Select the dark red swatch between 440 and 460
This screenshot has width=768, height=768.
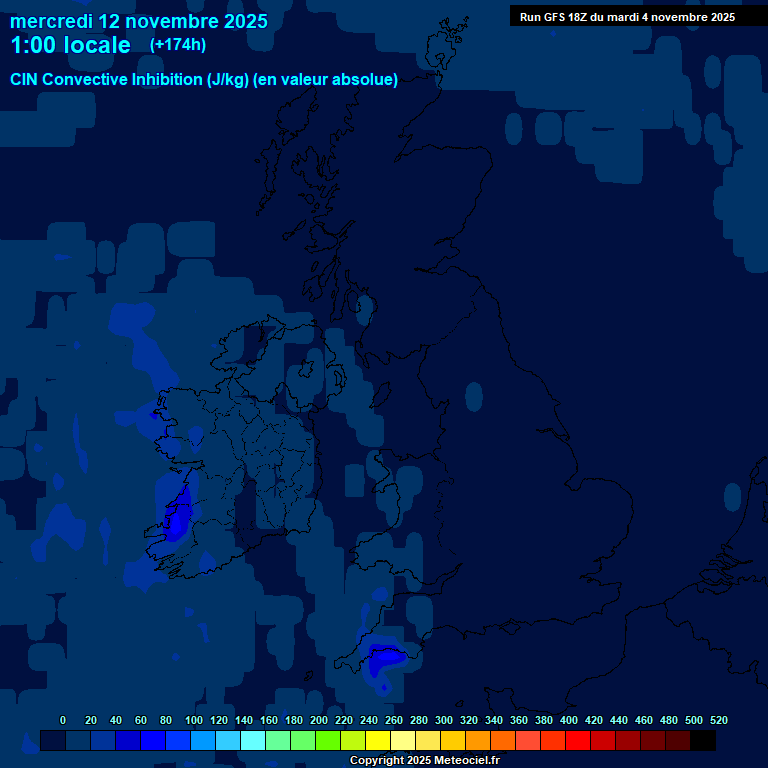(x=627, y=740)
